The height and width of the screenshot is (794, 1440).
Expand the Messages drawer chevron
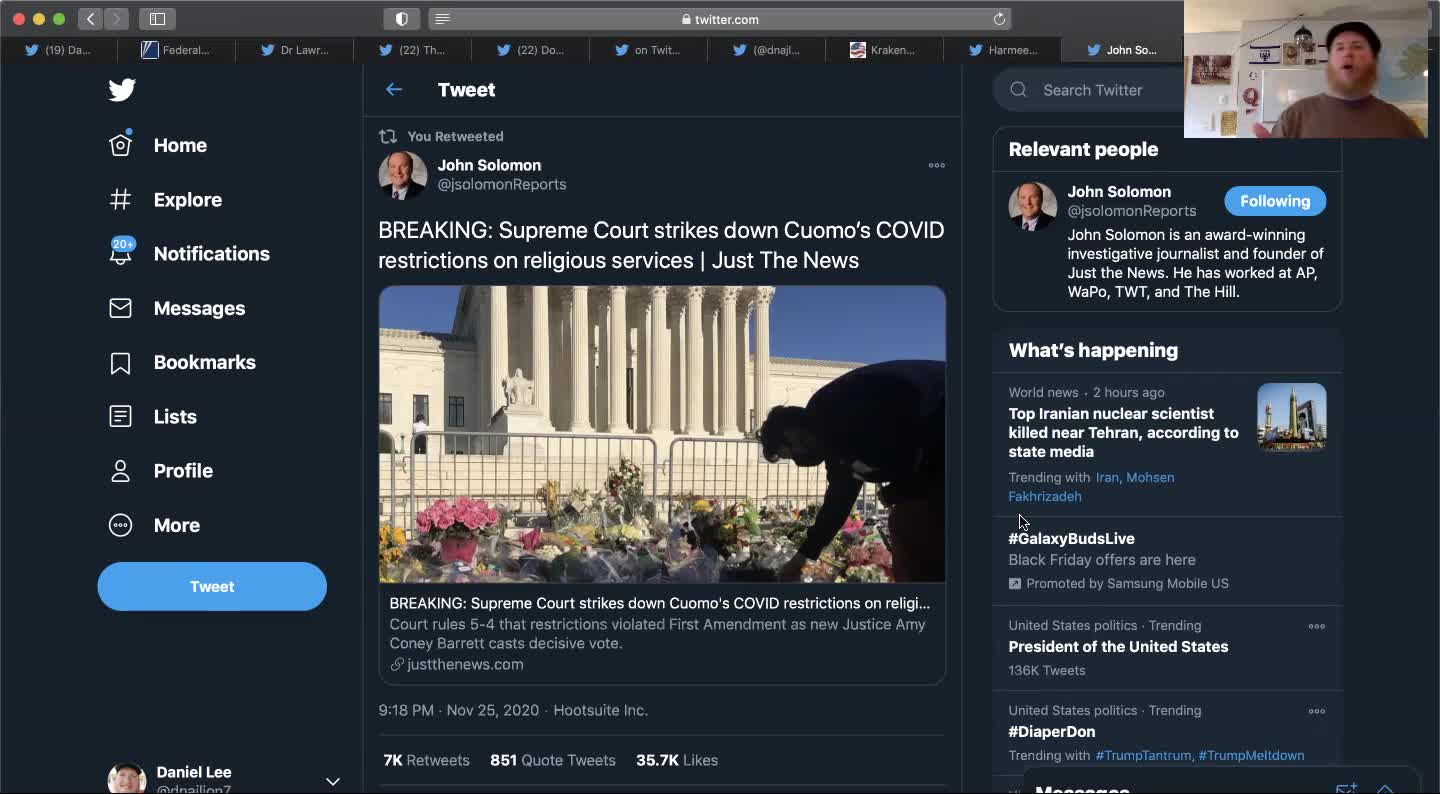1385,788
